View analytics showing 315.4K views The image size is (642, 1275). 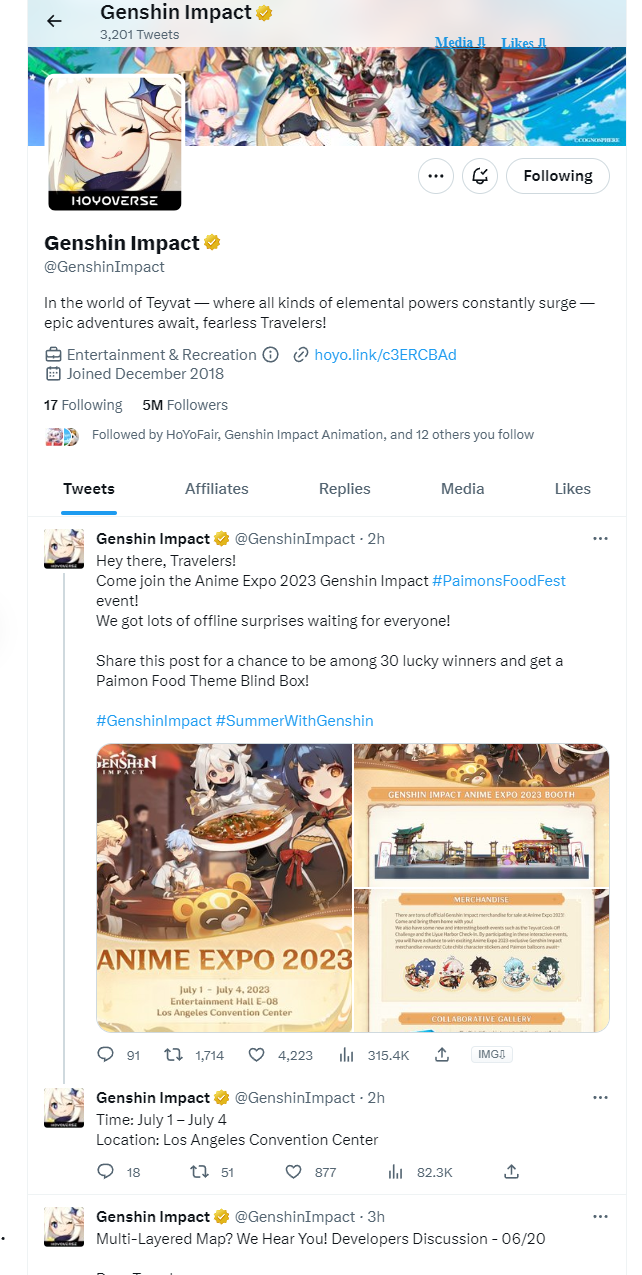tap(348, 1055)
